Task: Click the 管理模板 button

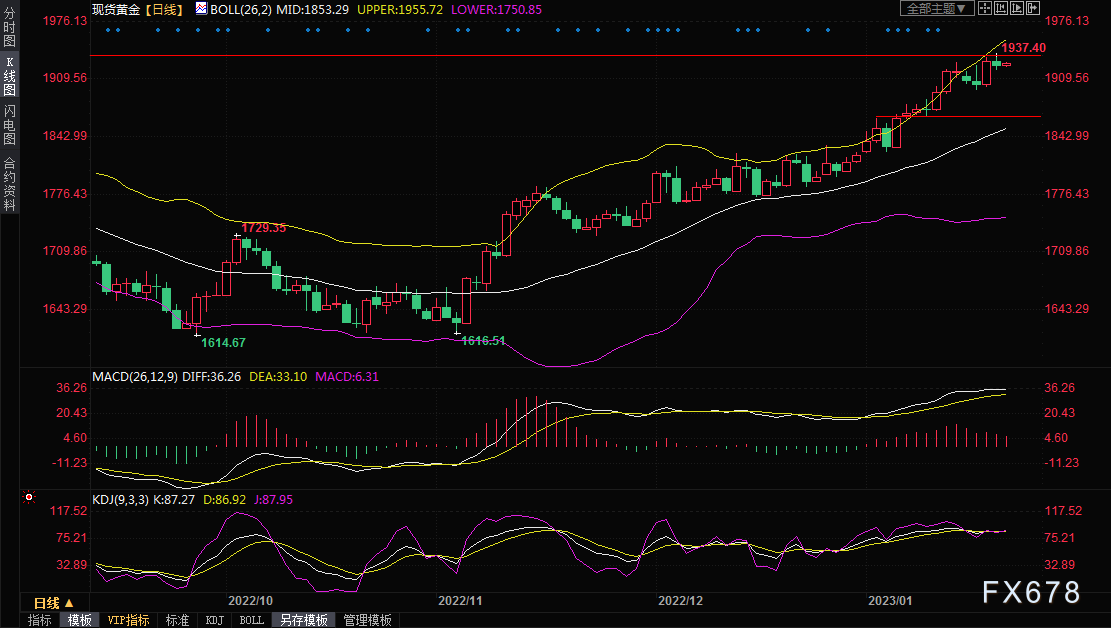Action: pyautogui.click(x=367, y=620)
